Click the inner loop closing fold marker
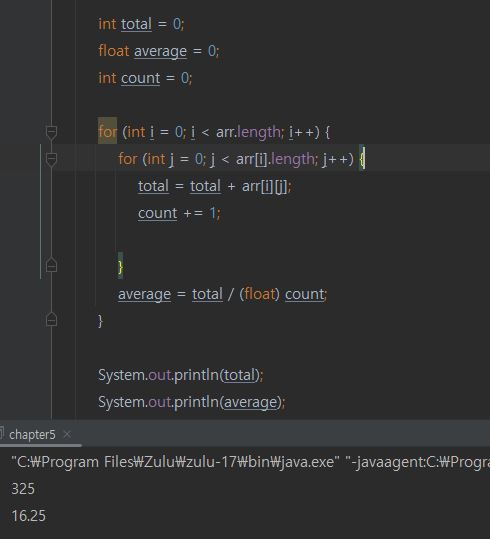 coord(51,265)
